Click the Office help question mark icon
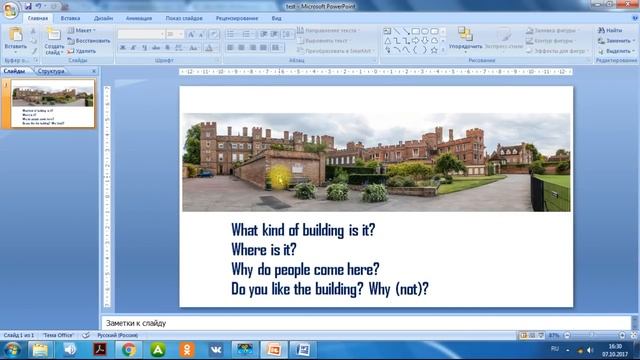 click(x=635, y=18)
